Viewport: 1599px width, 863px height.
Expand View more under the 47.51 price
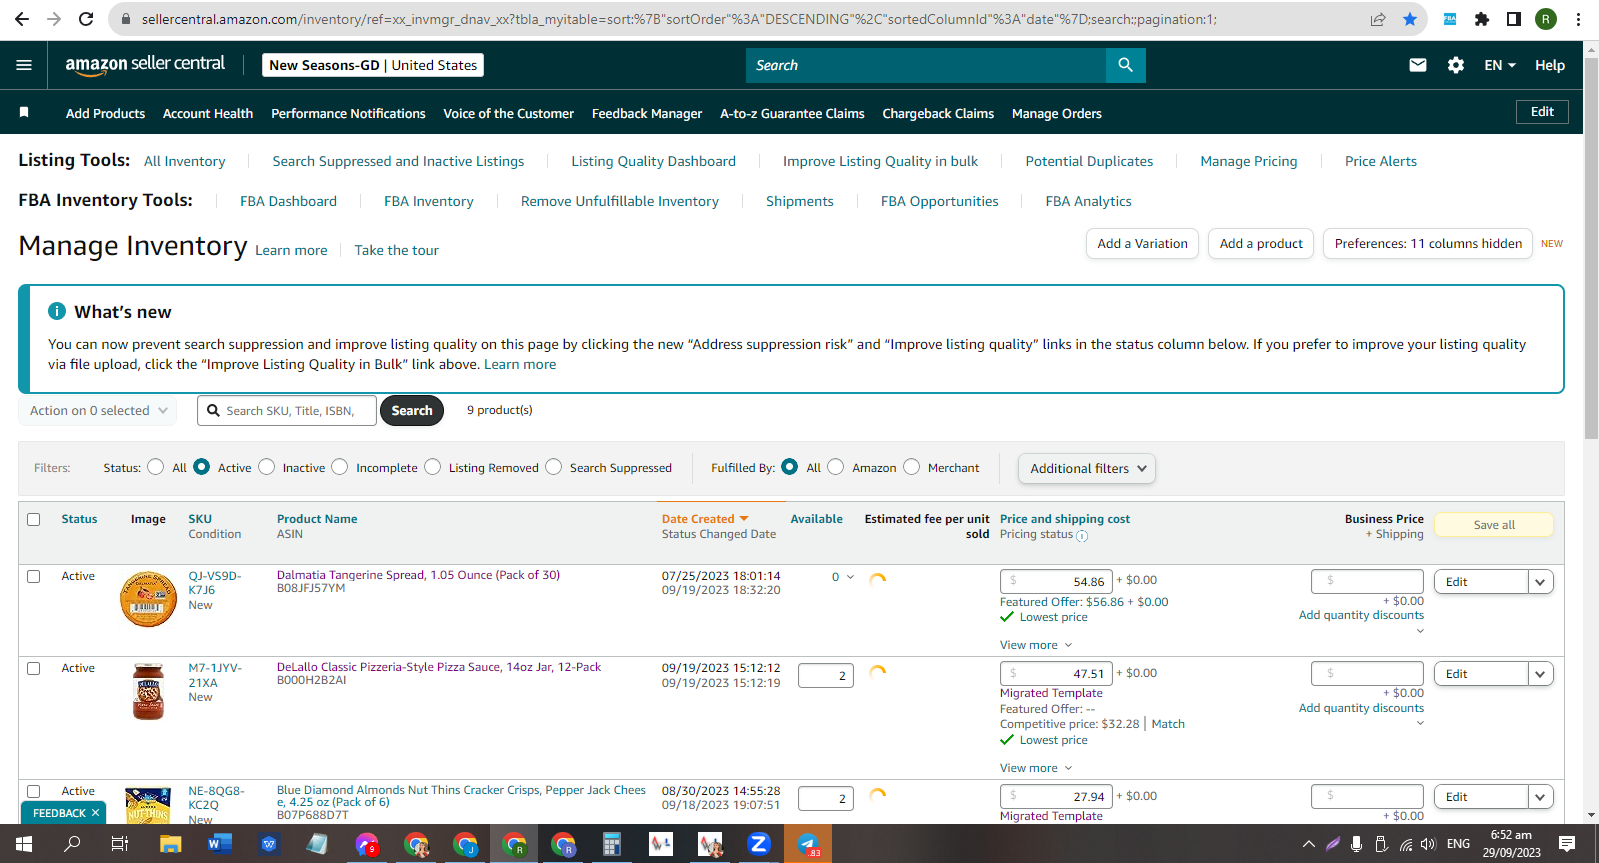(x=1036, y=768)
